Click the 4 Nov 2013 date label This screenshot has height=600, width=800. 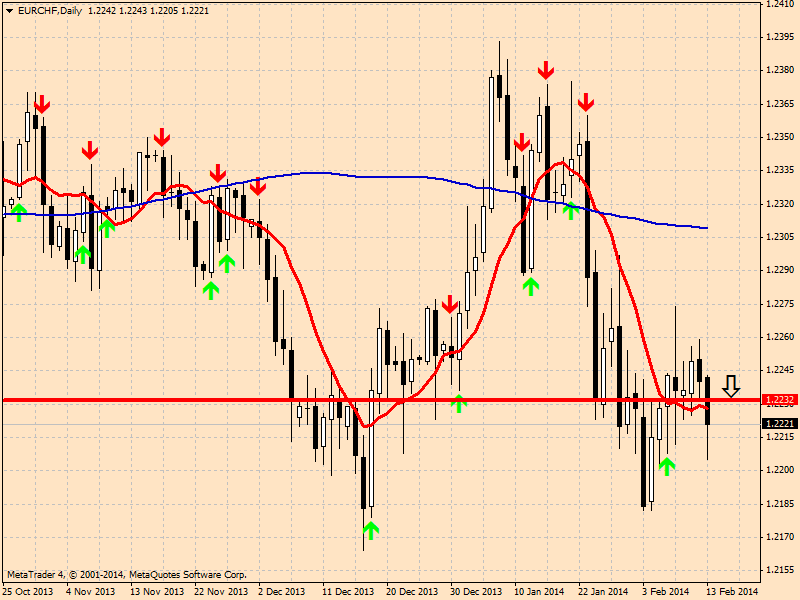[91, 592]
